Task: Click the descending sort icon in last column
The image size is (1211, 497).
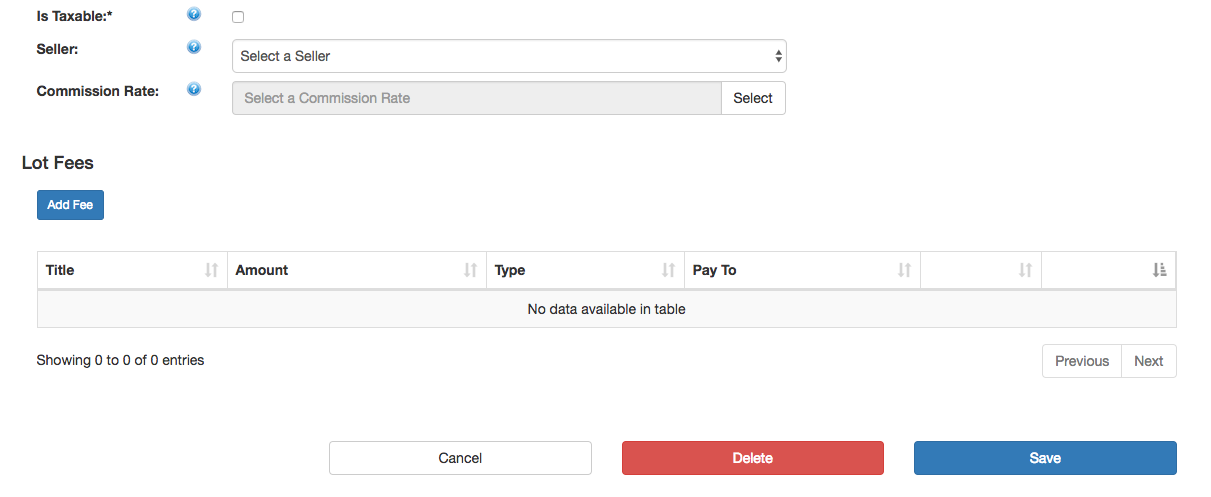Action: click(x=1159, y=270)
